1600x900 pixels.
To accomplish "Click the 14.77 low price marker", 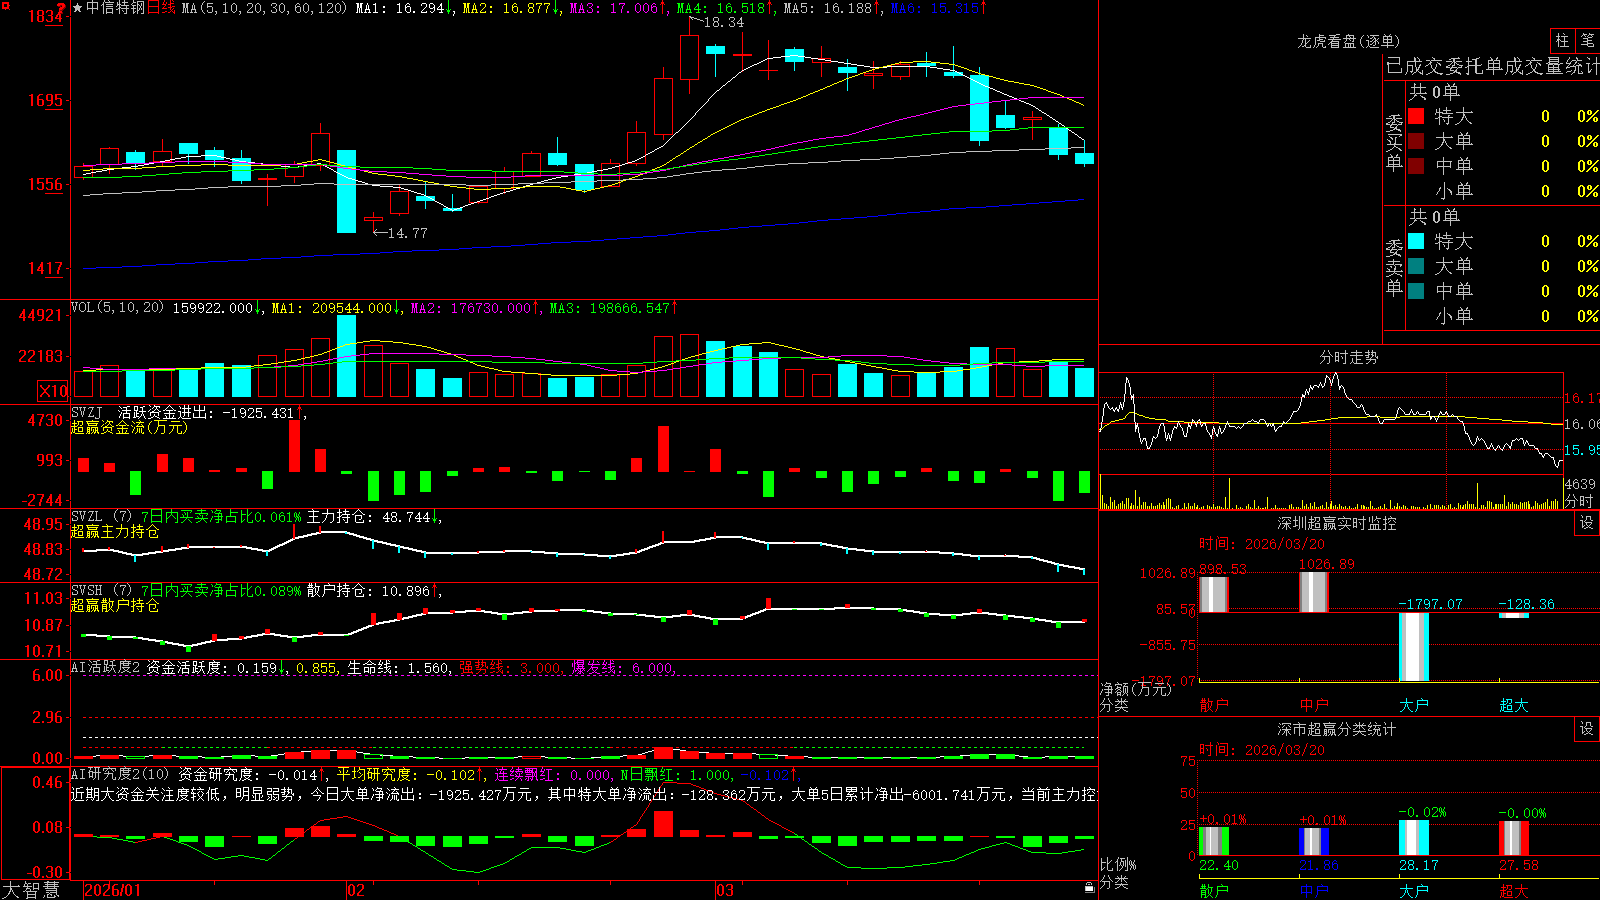I will (407, 233).
